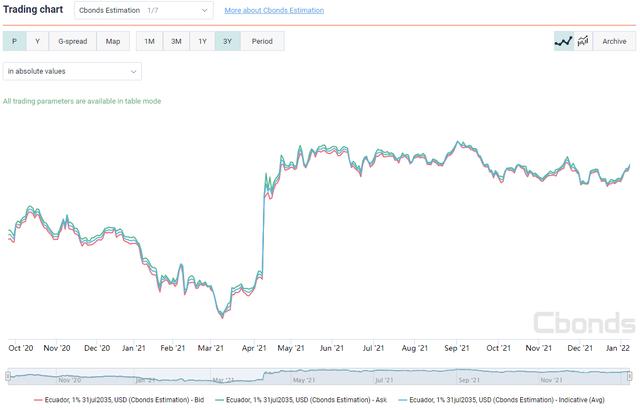The height and width of the screenshot is (410, 640).
Task: Choose a custom Period
Action: pos(262,41)
